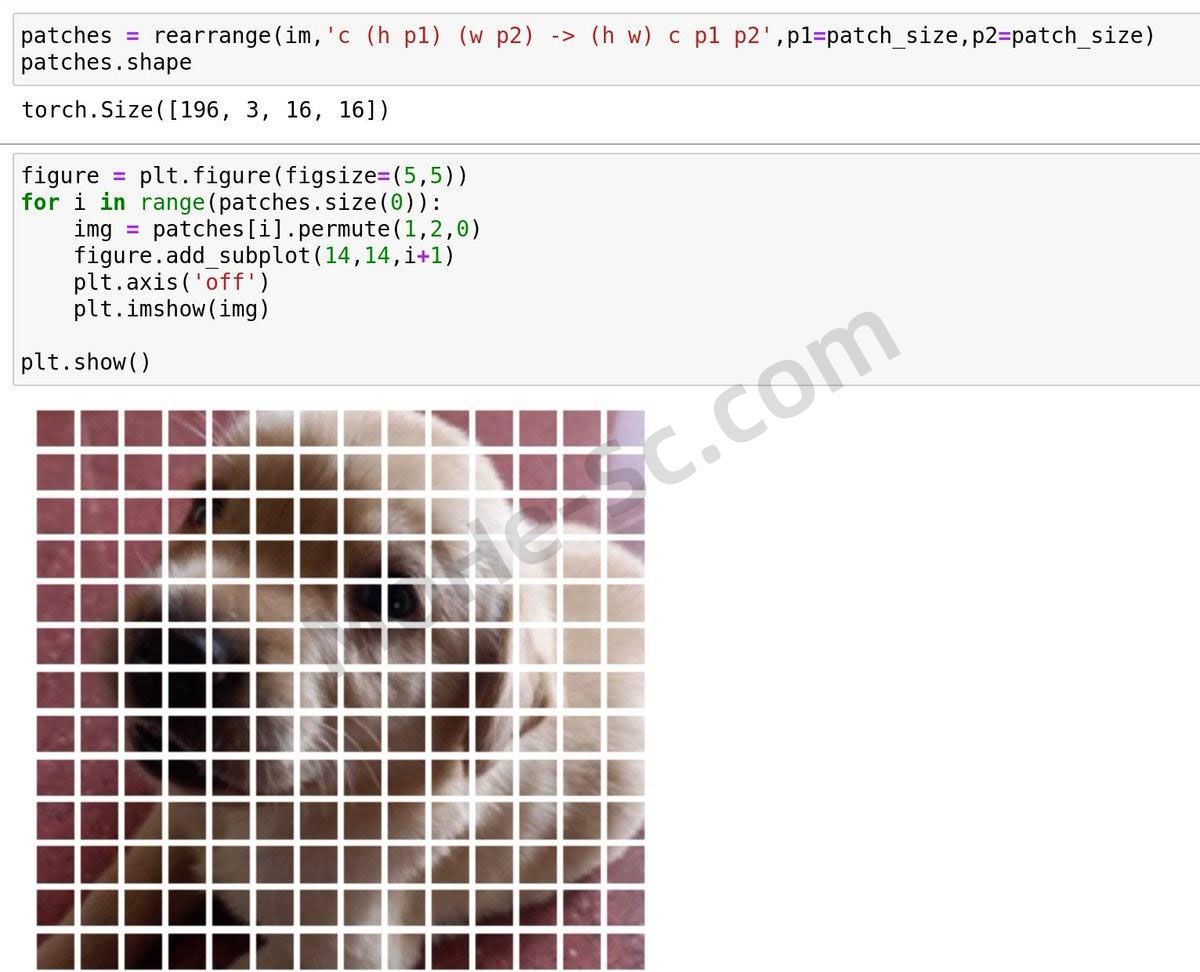Click the patch showing the dog's black nose

tap(186, 646)
